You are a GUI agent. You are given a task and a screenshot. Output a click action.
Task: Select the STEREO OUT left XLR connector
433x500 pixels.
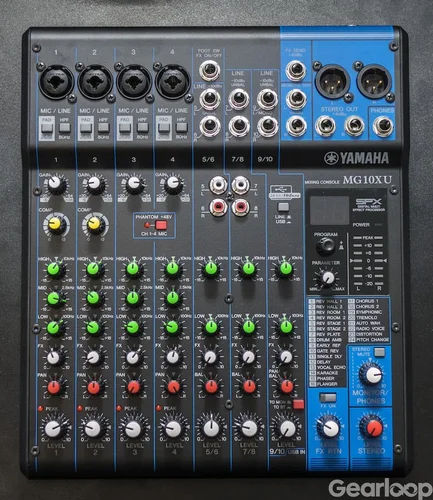pyautogui.click(x=332, y=81)
